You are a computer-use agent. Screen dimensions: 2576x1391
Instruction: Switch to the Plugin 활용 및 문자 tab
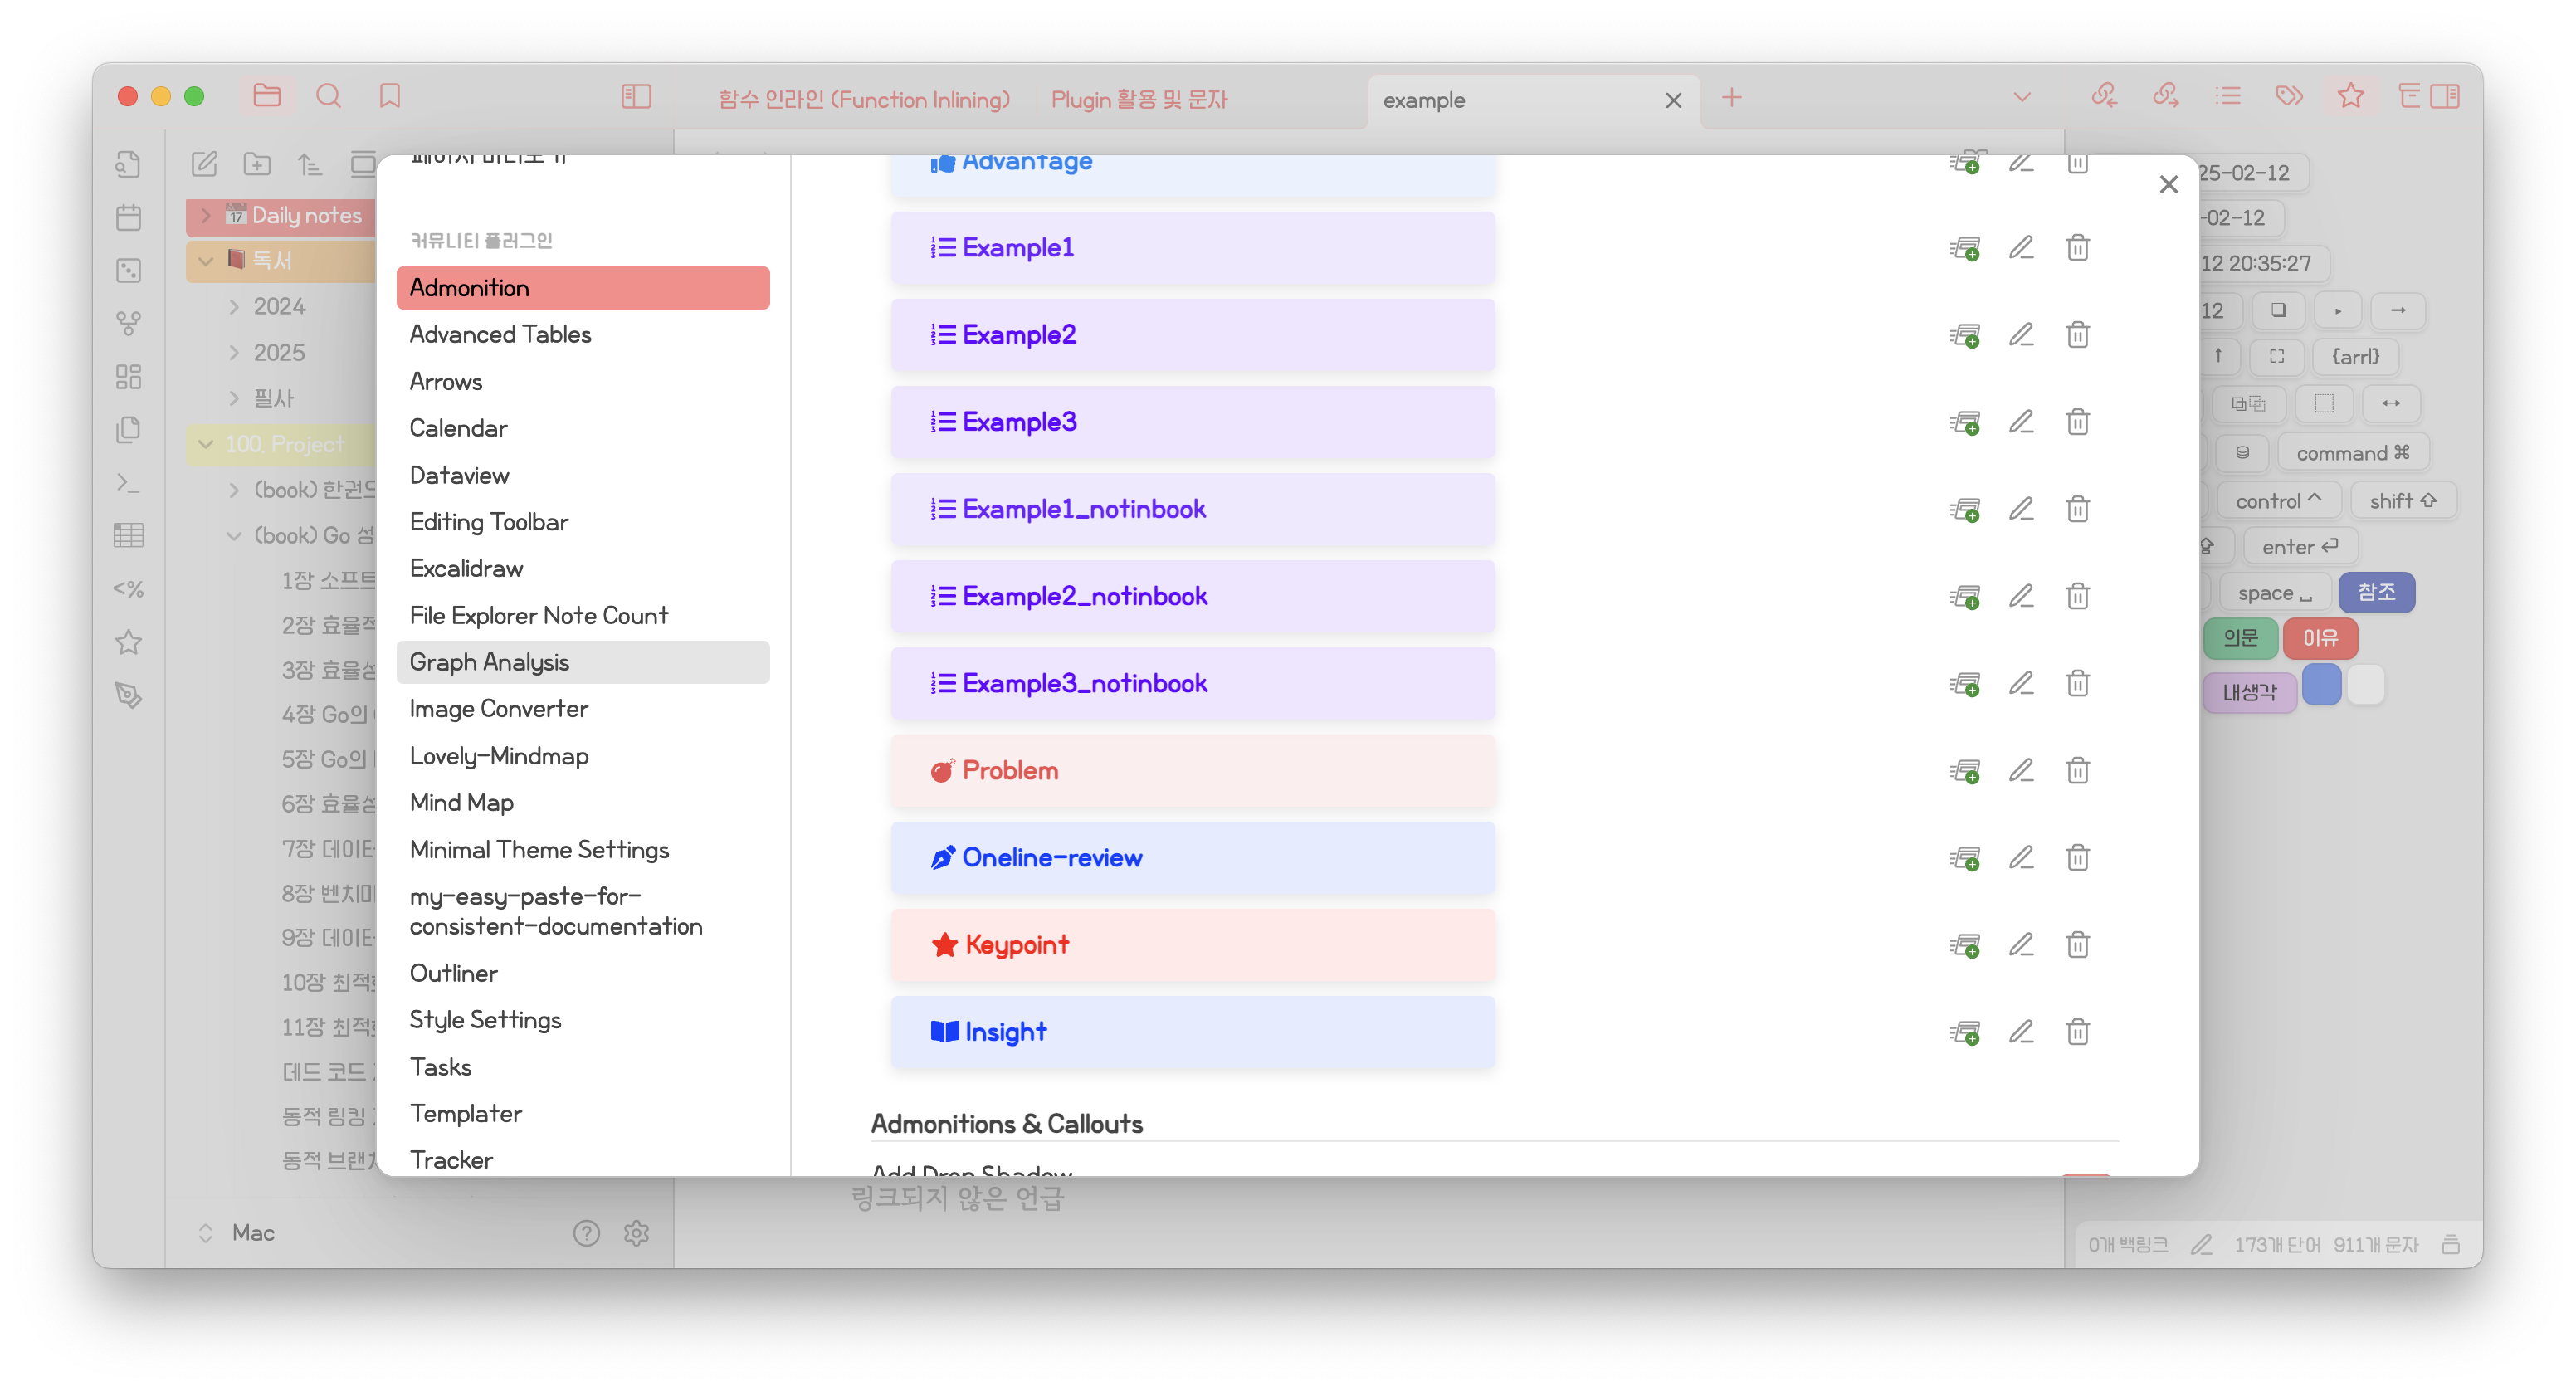(1139, 99)
